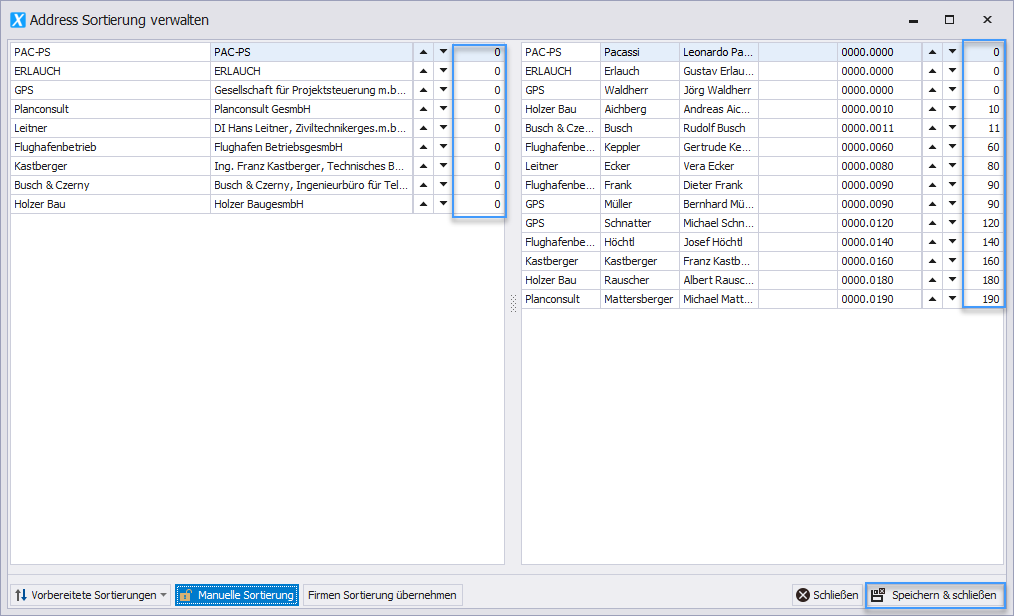Image resolution: width=1014 pixels, height=616 pixels.
Task: Open Vorbereitete Sortierungen dropdown
Action: click(91, 595)
